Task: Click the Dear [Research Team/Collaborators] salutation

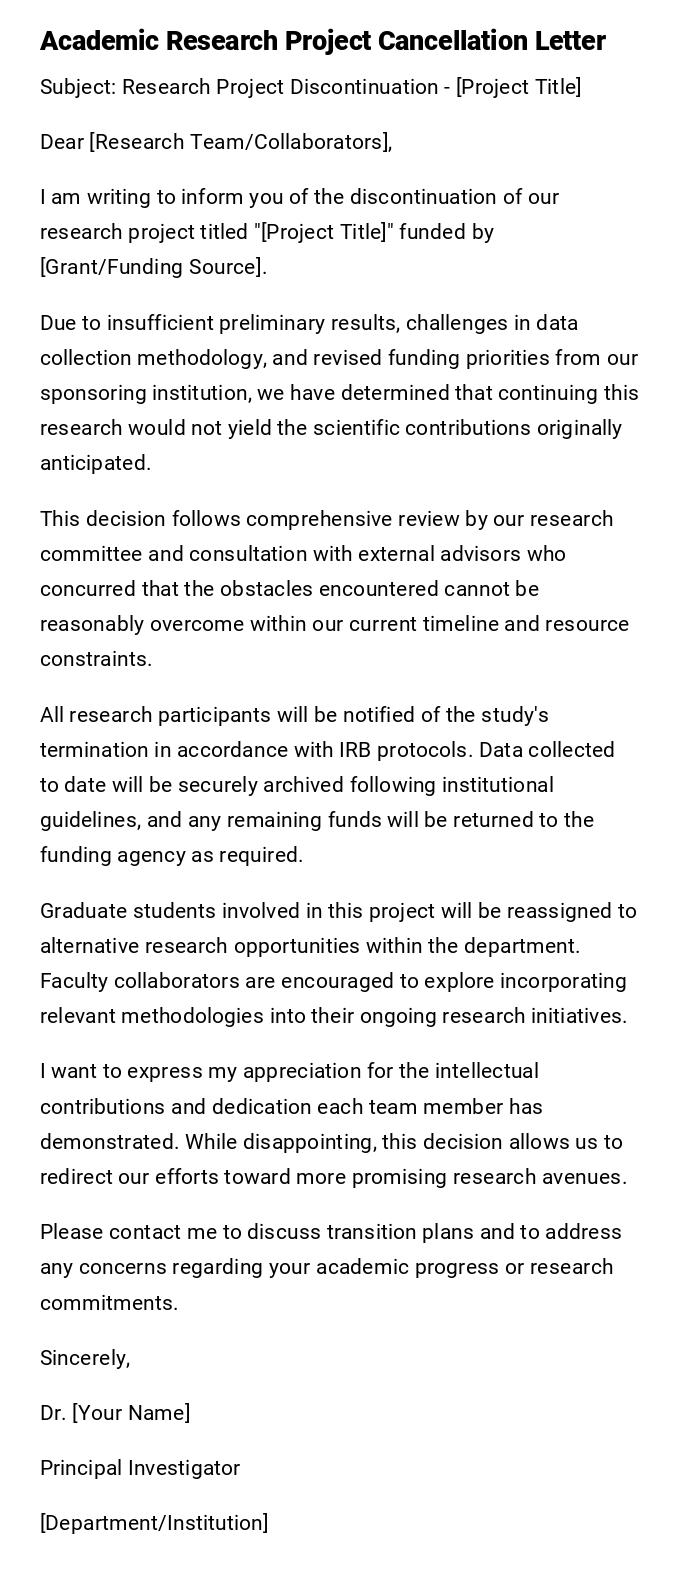Action: 216,142
